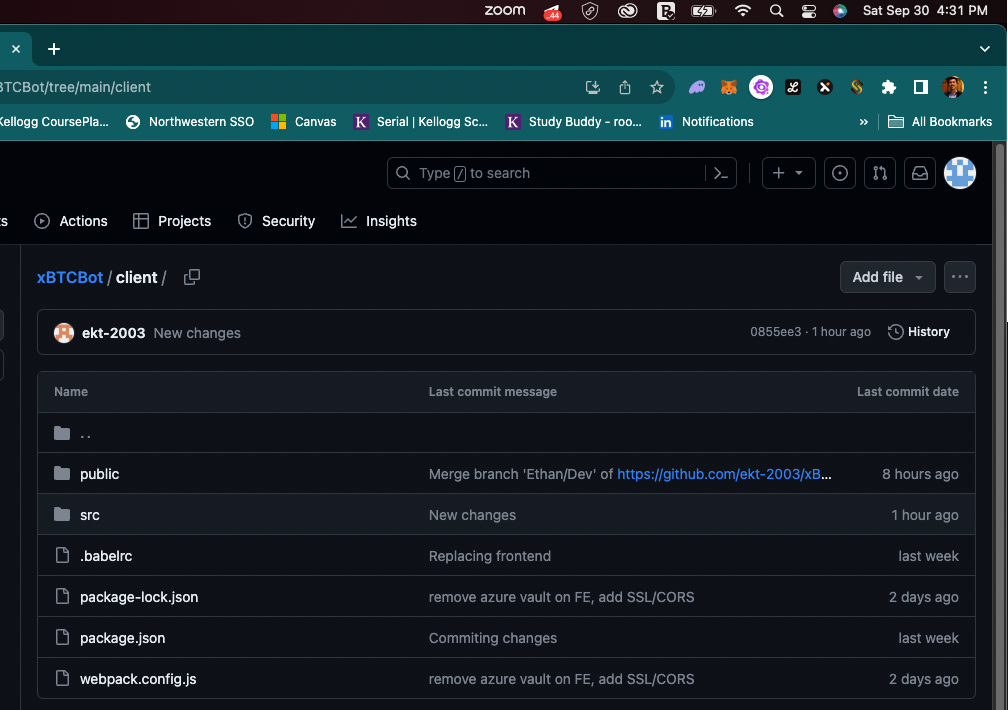Image resolution: width=1008 pixels, height=710 pixels.
Task: Open the Extensions puzzle piece menu
Action: coord(888,87)
